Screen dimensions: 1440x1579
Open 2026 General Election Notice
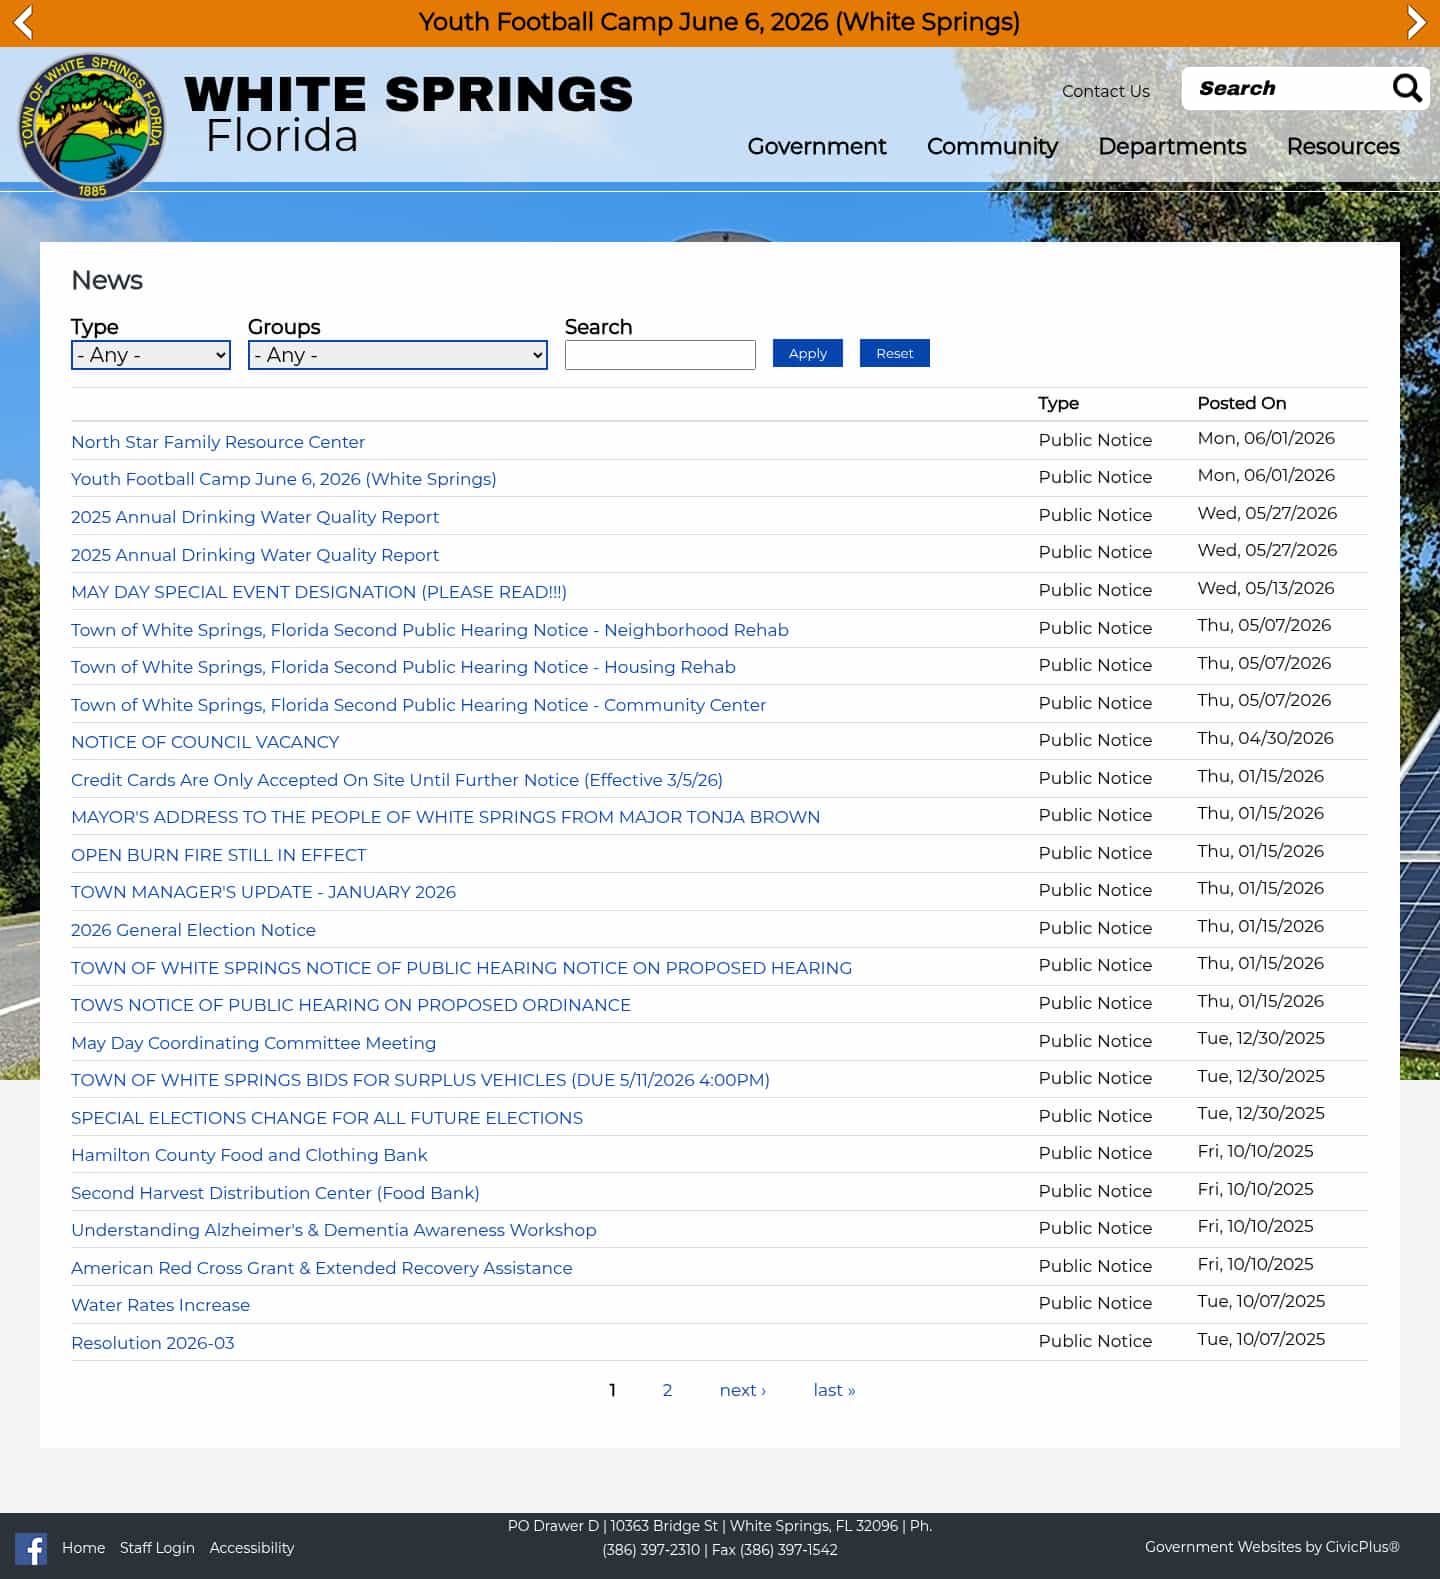pos(193,930)
